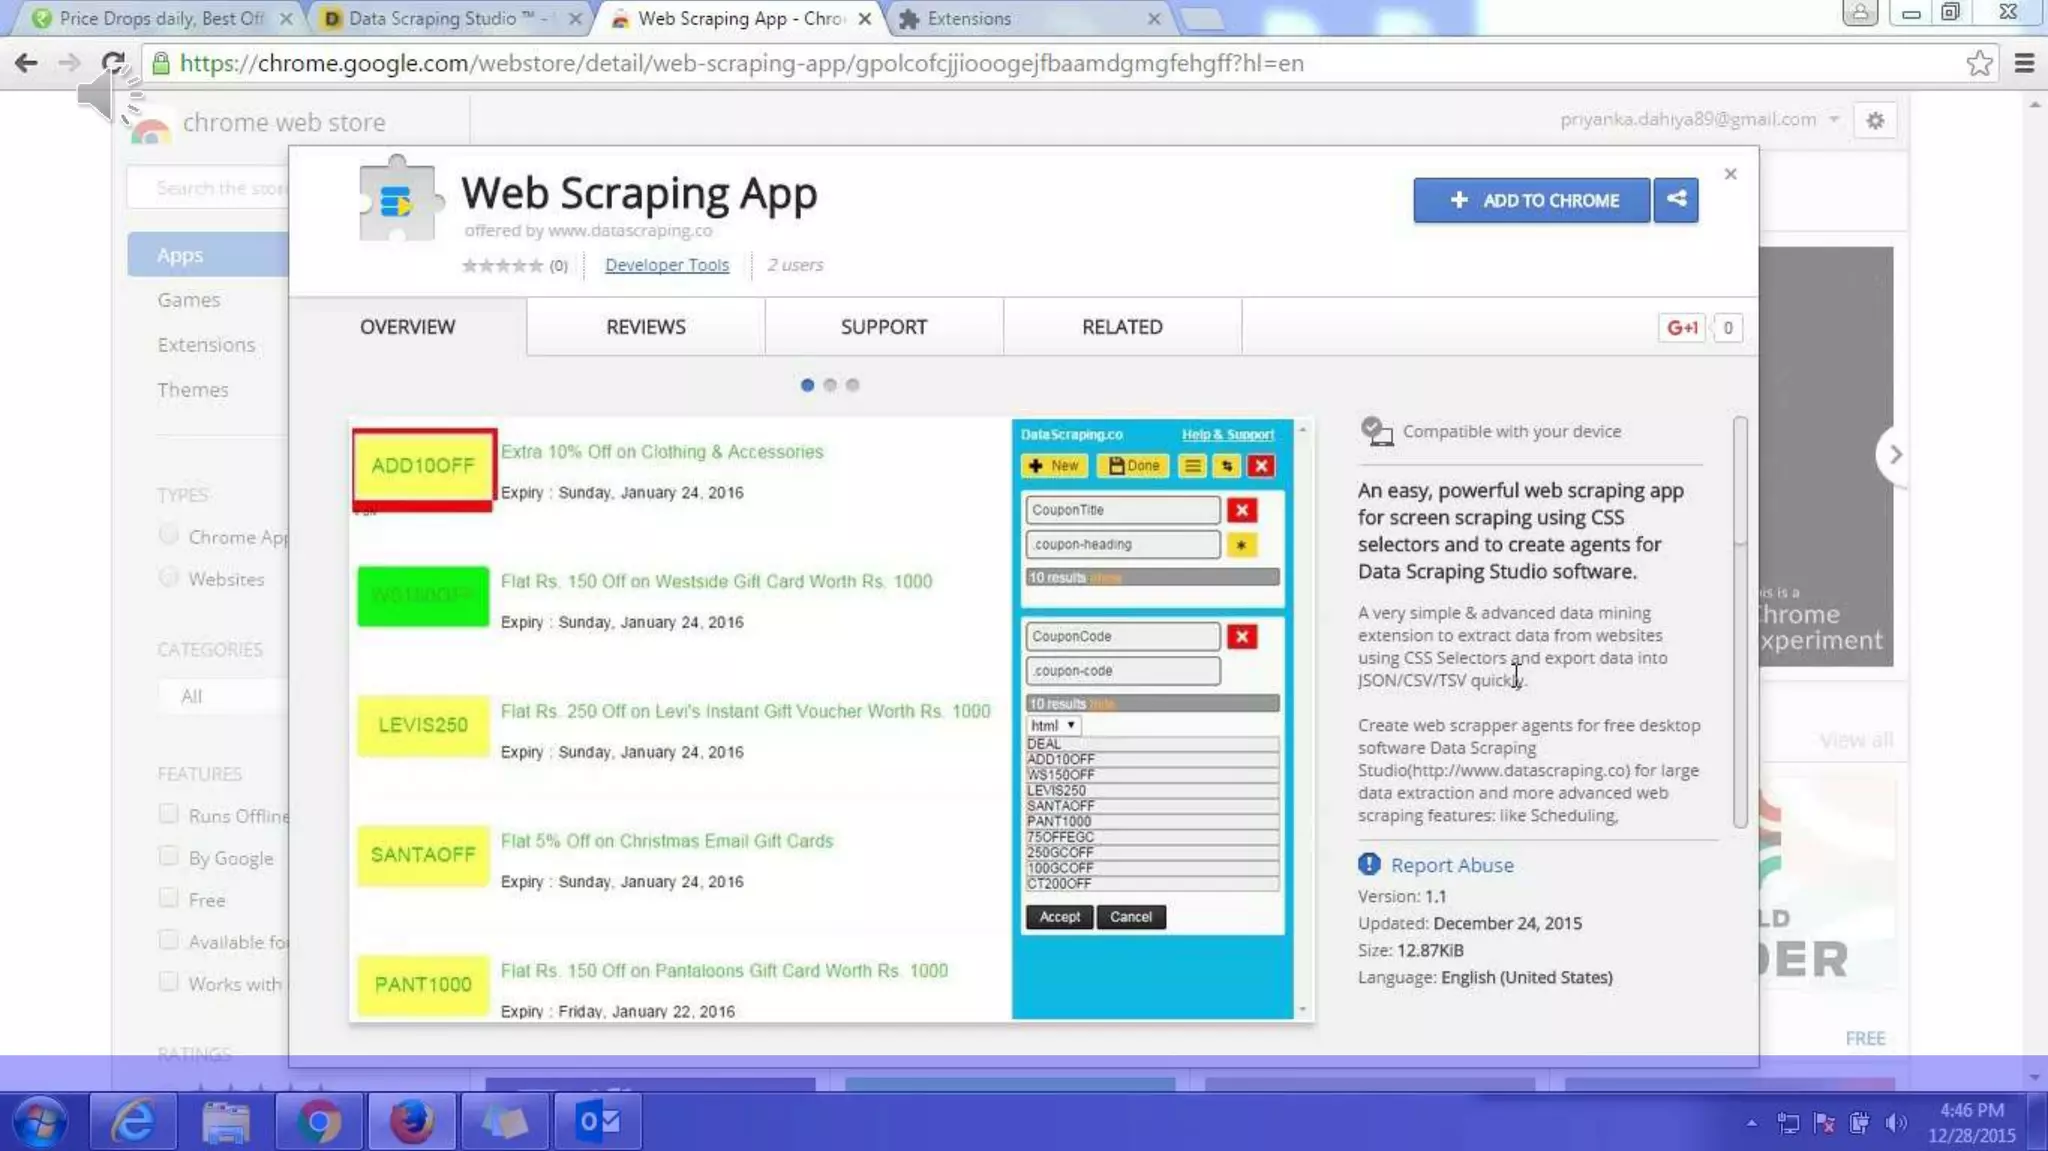
Task: Click the settings gear in web store
Action: tap(1875, 120)
